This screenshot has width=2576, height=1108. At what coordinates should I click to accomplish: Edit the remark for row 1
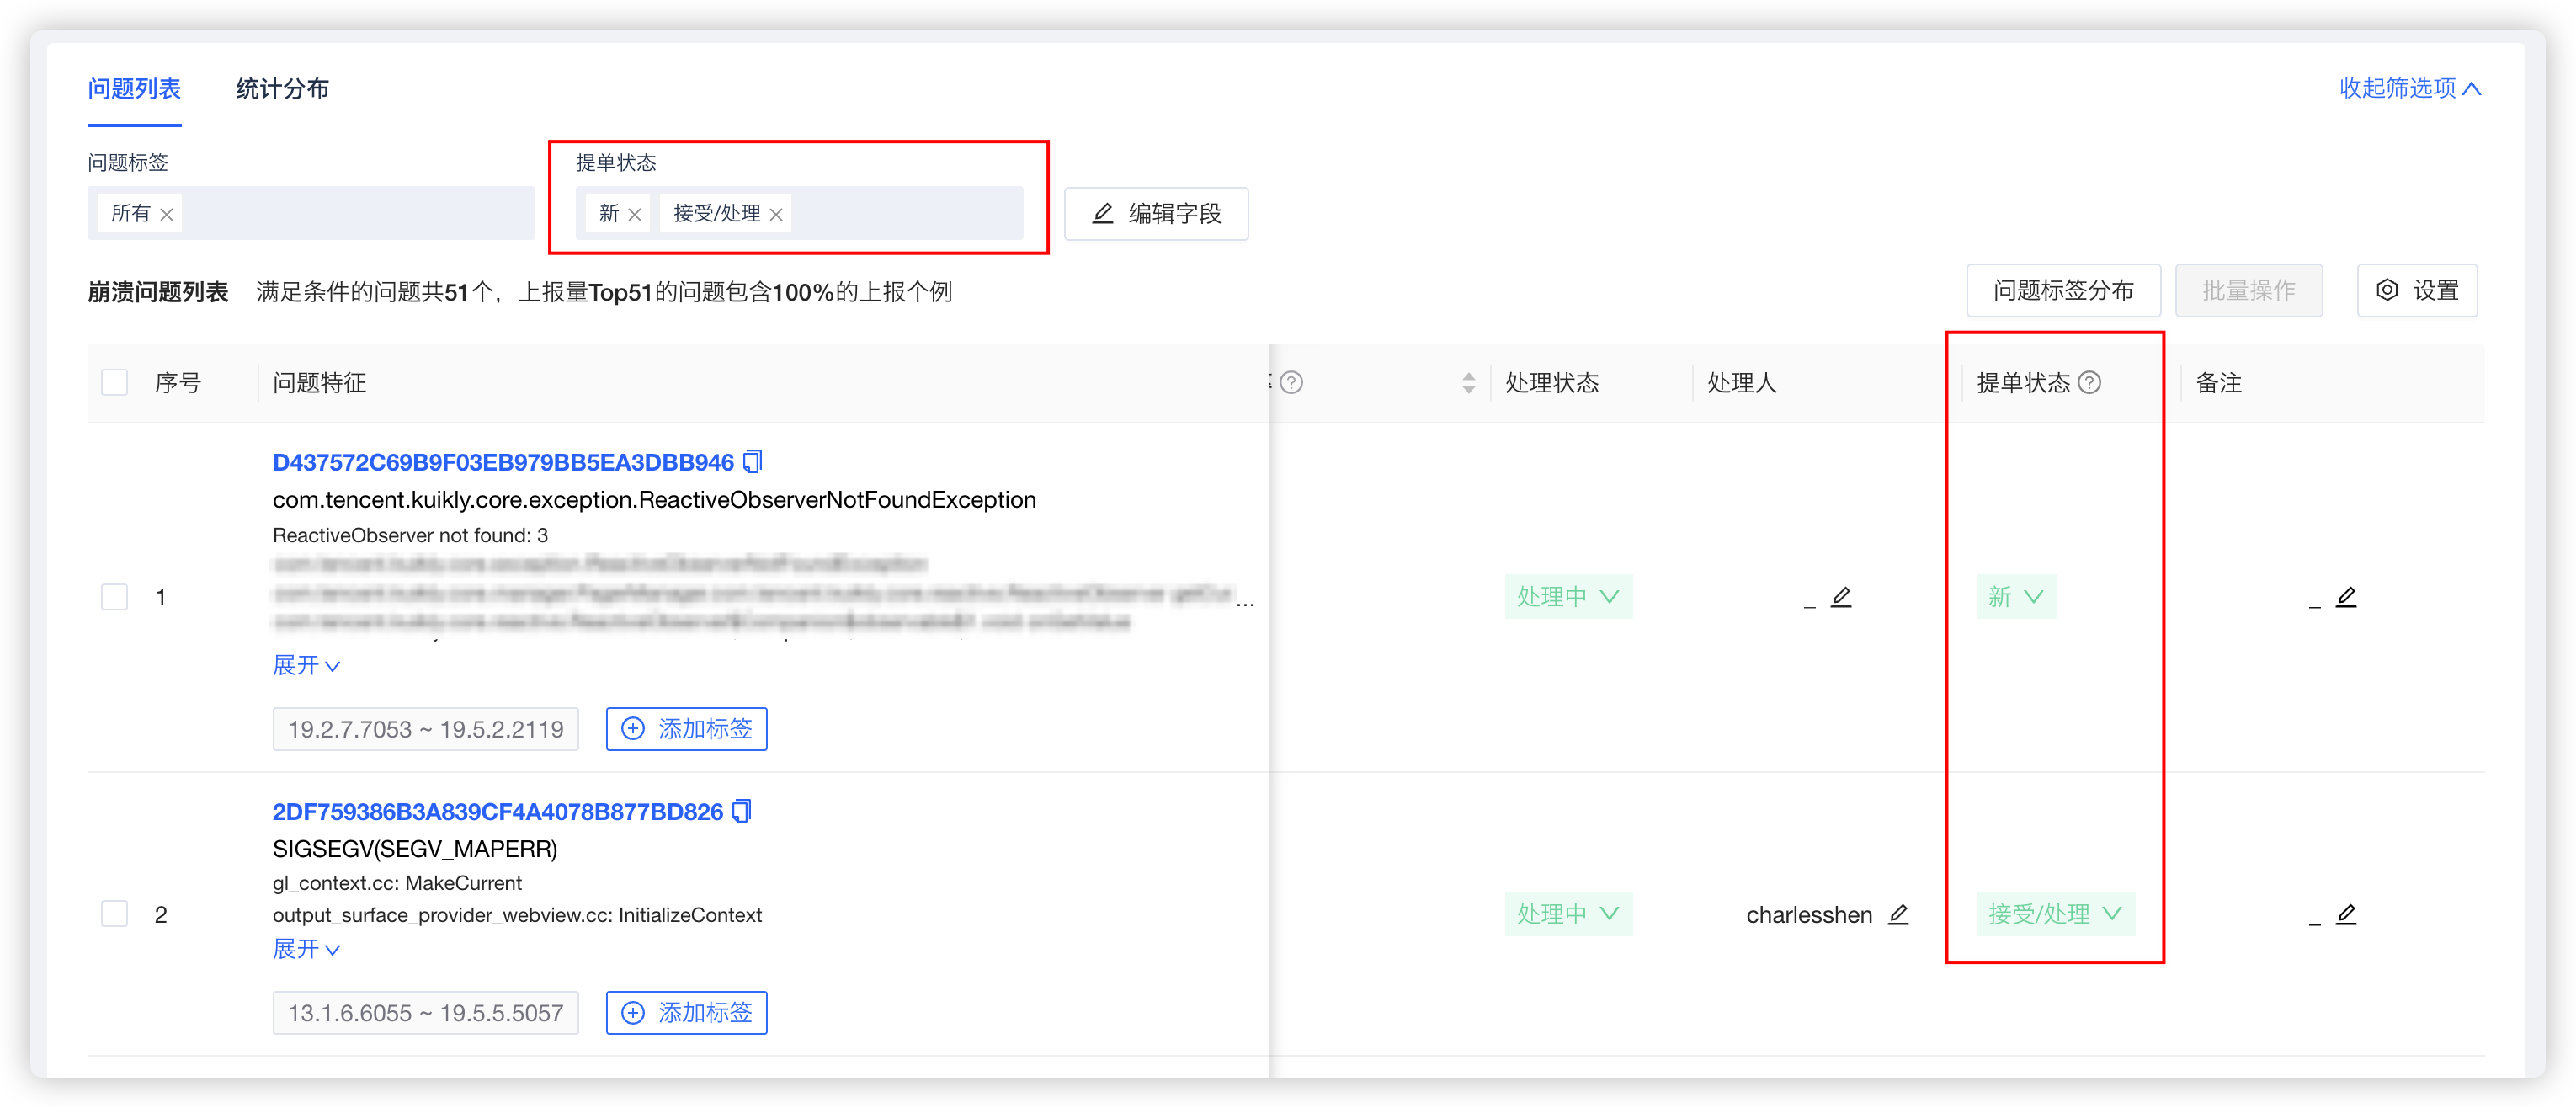(x=2346, y=597)
